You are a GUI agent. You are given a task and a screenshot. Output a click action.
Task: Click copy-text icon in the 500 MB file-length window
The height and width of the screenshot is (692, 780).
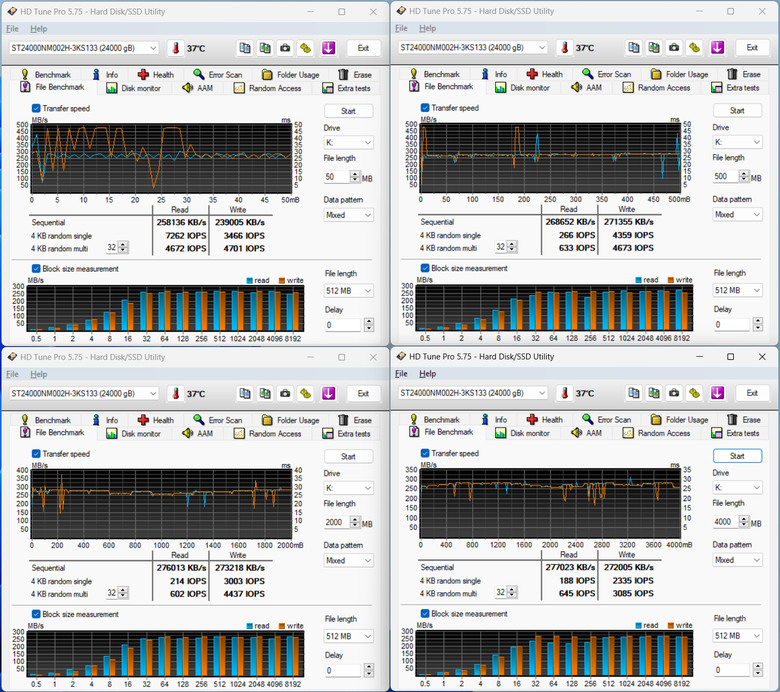634,47
